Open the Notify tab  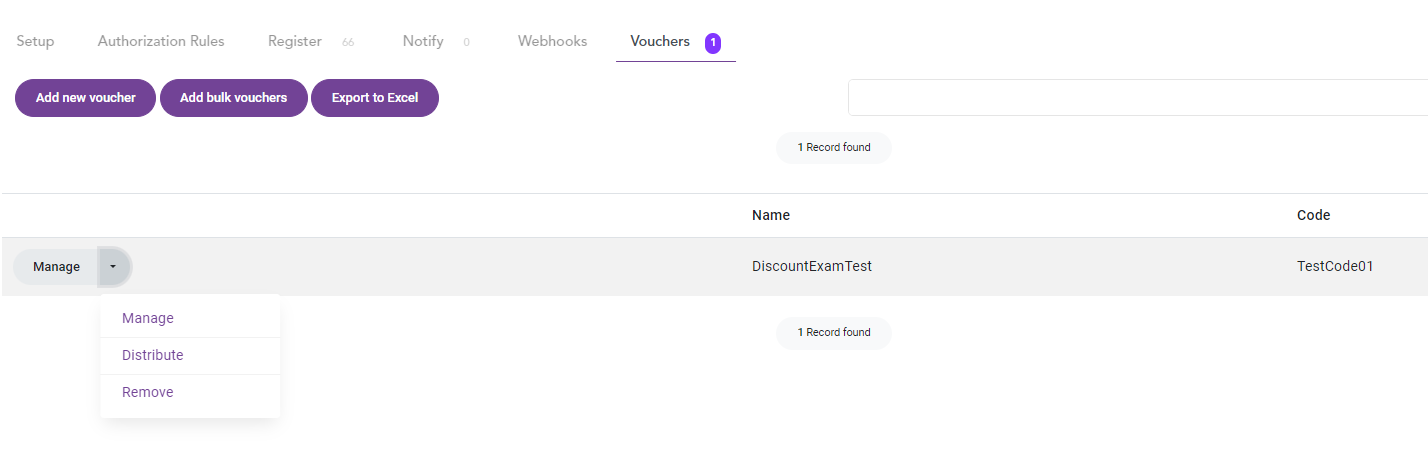click(423, 42)
